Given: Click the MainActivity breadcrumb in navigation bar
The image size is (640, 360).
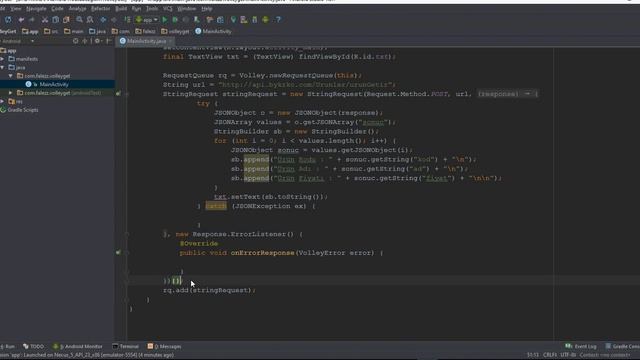Looking at the screenshot, I should (x=213, y=31).
